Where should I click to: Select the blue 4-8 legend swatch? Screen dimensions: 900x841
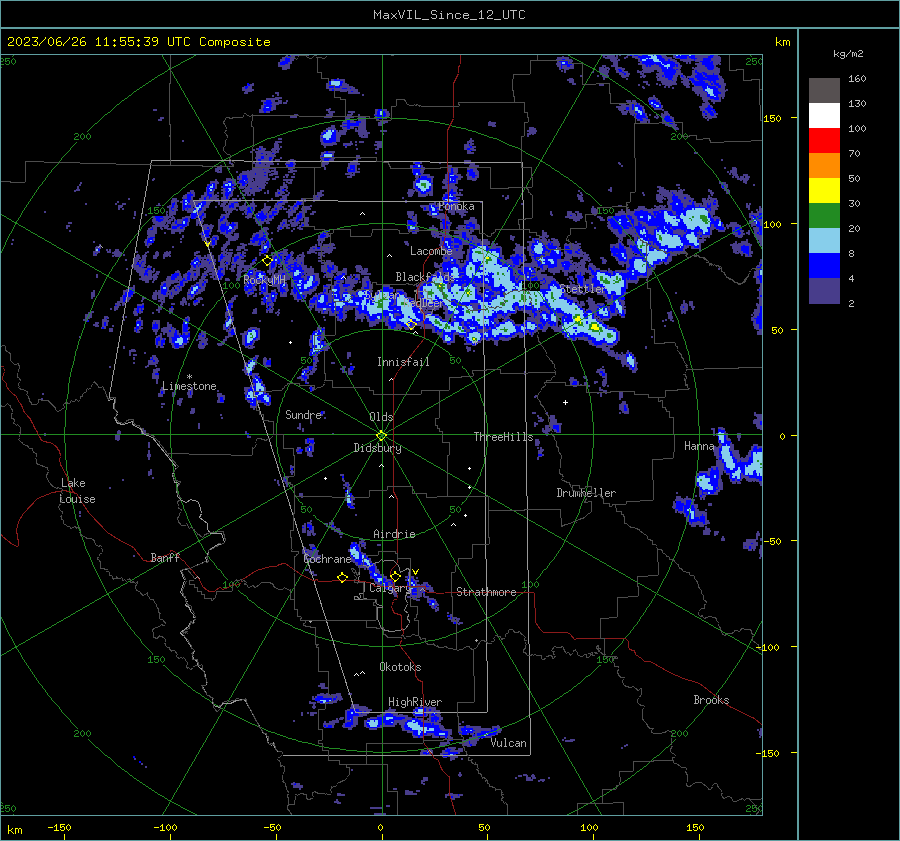824,265
